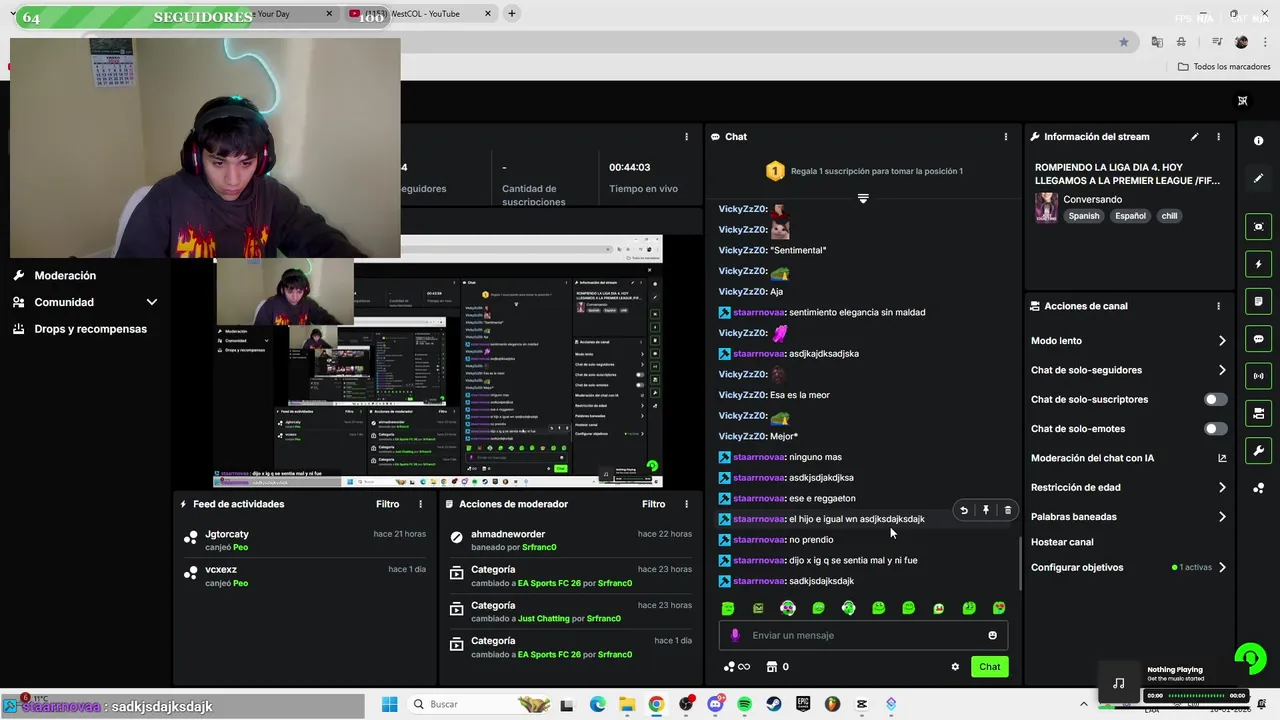Click the stream preview thumbnail
This screenshot has width=1280, height=720.
(x=438, y=361)
